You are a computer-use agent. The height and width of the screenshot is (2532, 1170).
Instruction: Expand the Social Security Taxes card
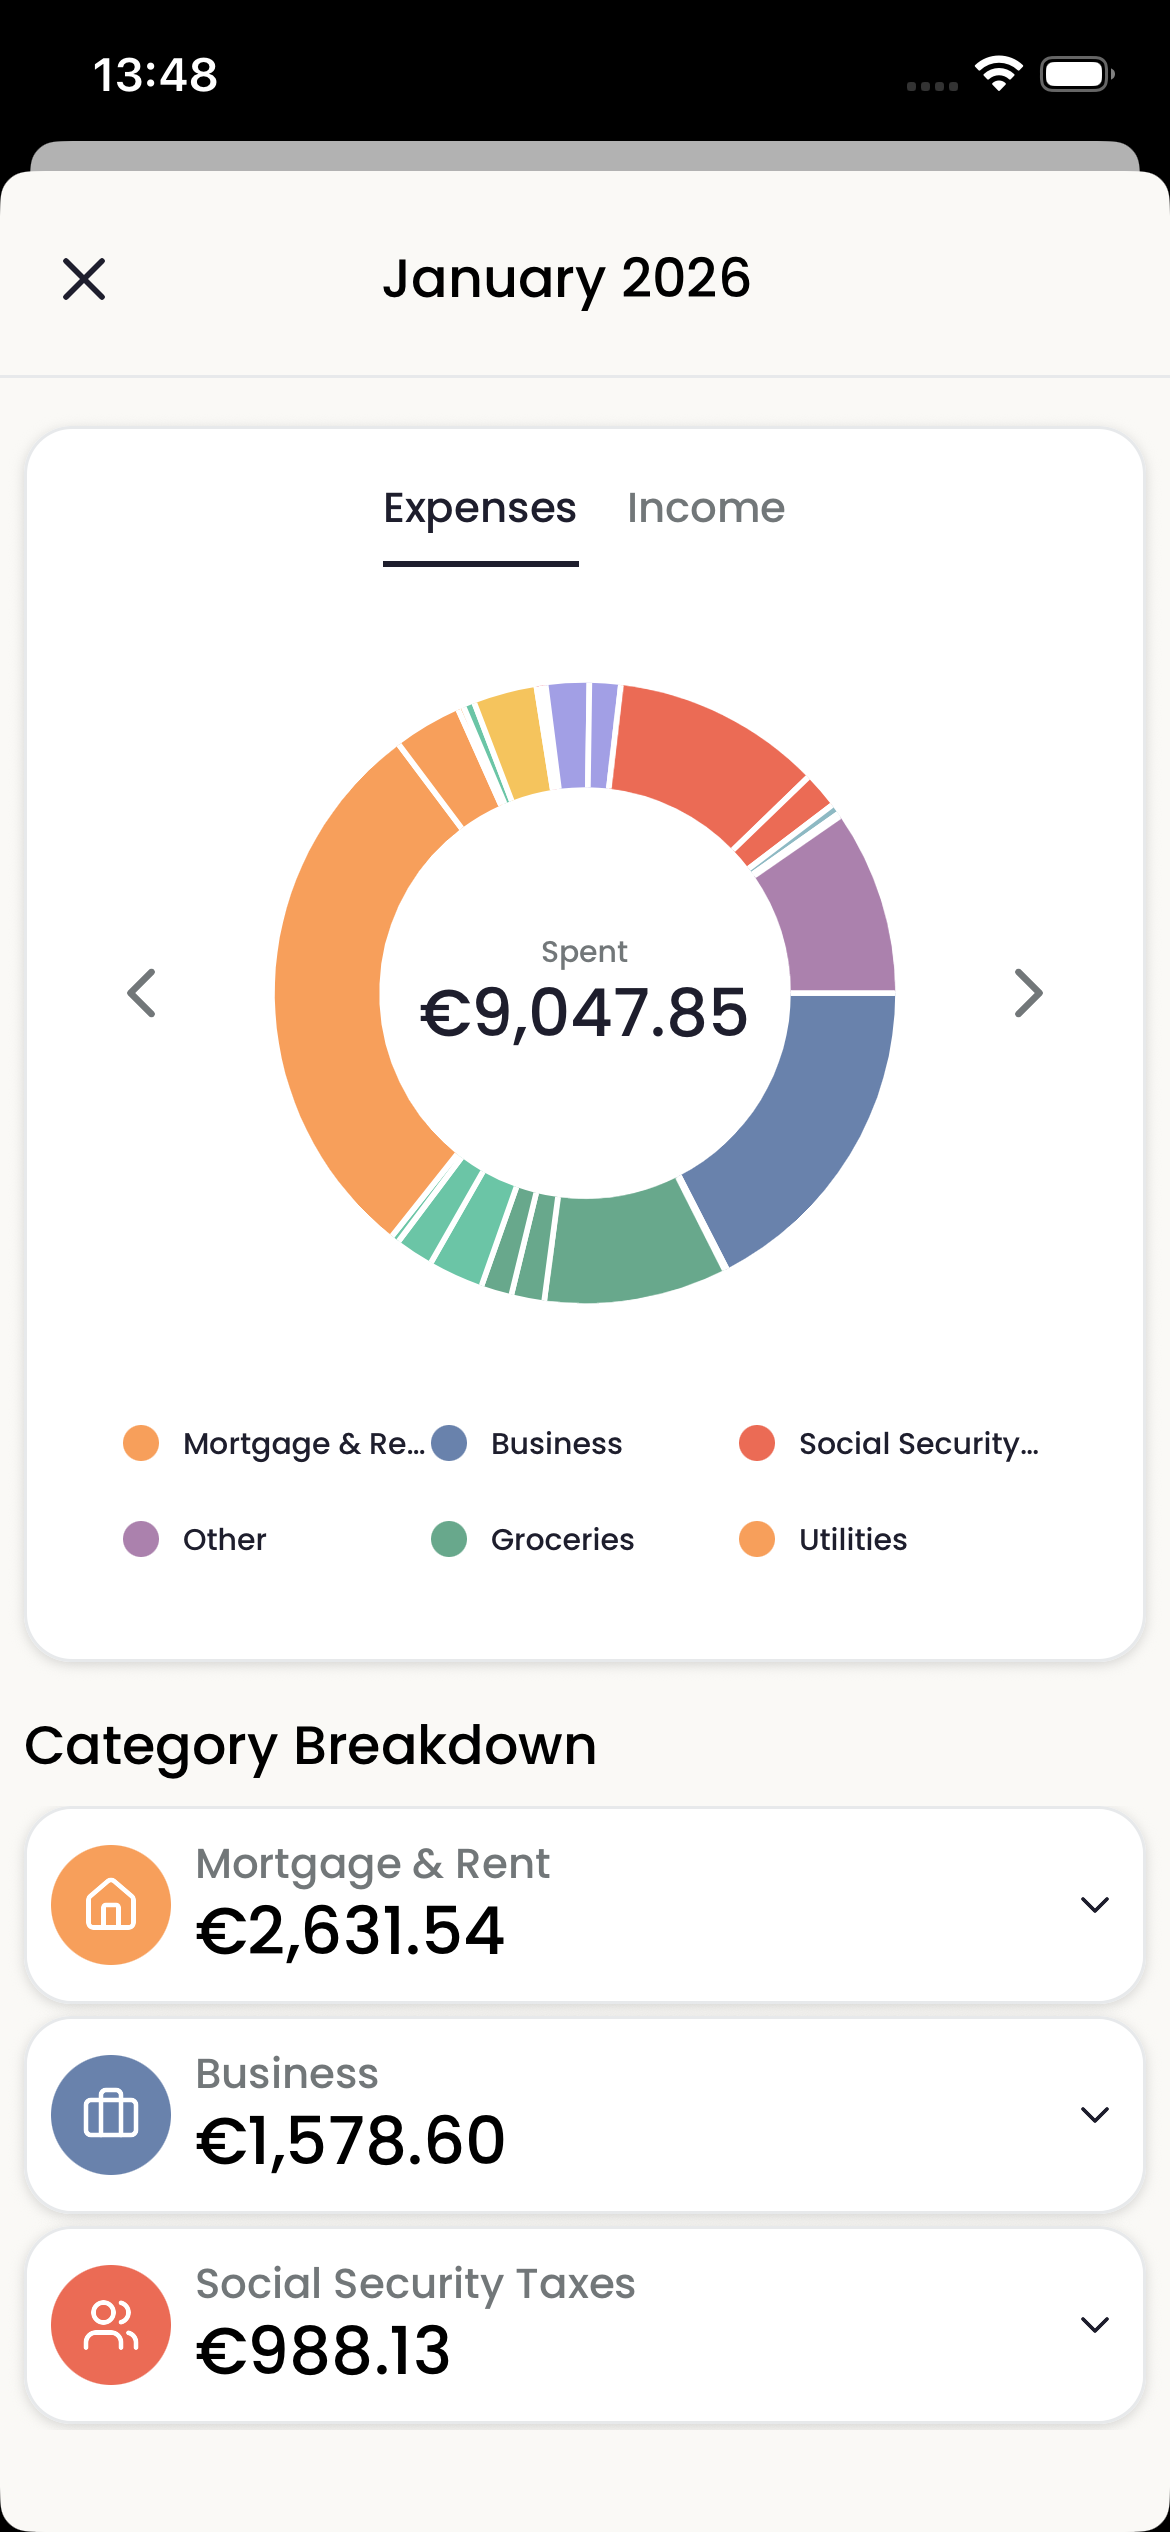pos(1093,2325)
